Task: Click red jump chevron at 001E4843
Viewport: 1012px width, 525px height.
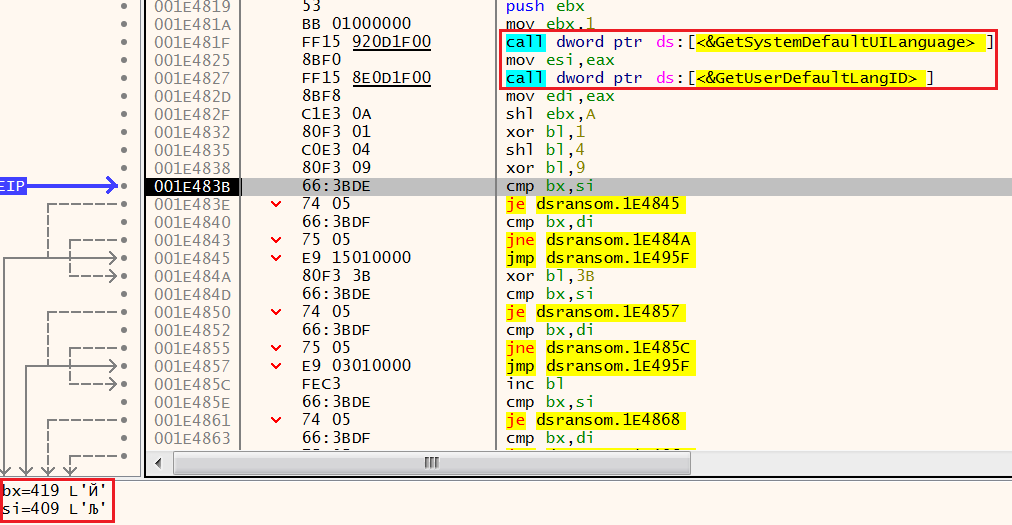Action: point(277,240)
